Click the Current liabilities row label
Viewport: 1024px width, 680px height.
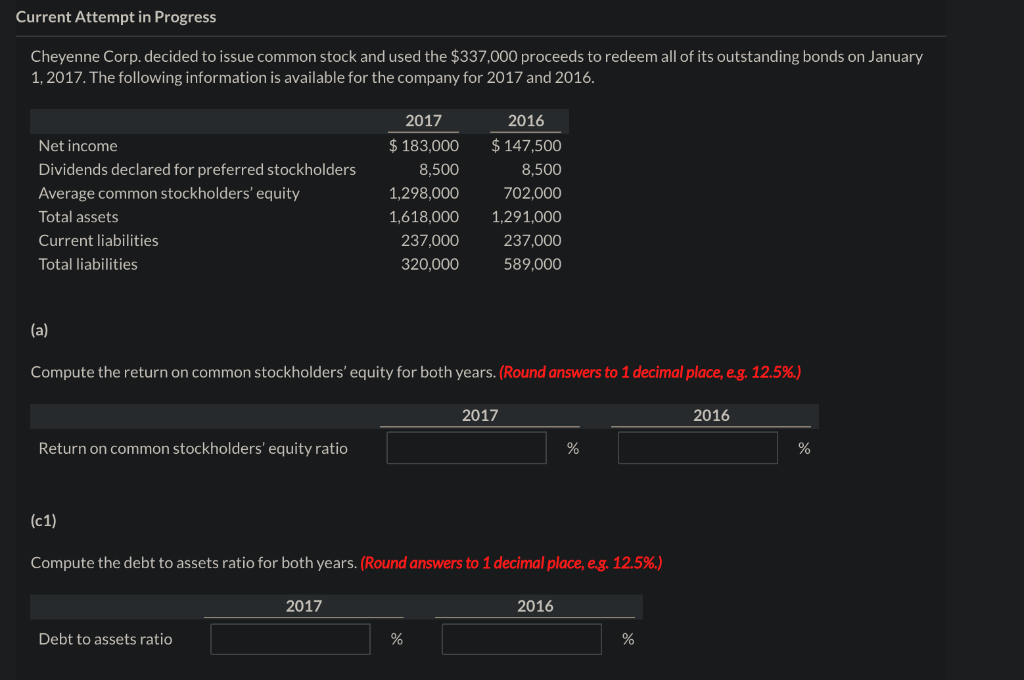pyautogui.click(x=98, y=240)
